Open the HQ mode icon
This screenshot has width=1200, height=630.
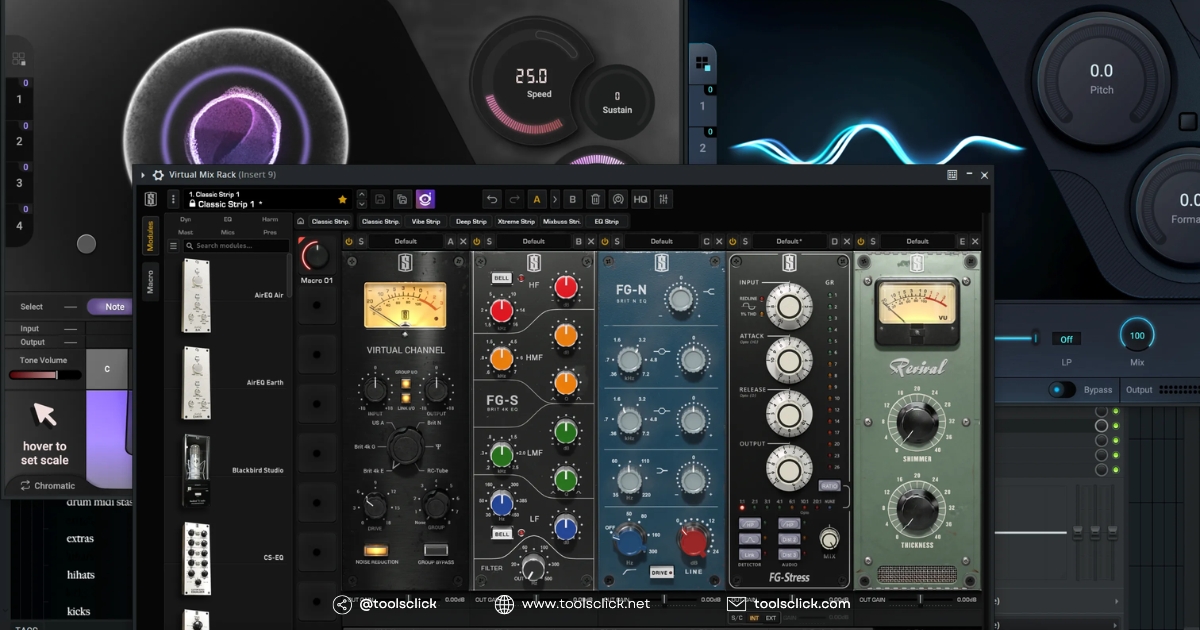pyautogui.click(x=641, y=199)
